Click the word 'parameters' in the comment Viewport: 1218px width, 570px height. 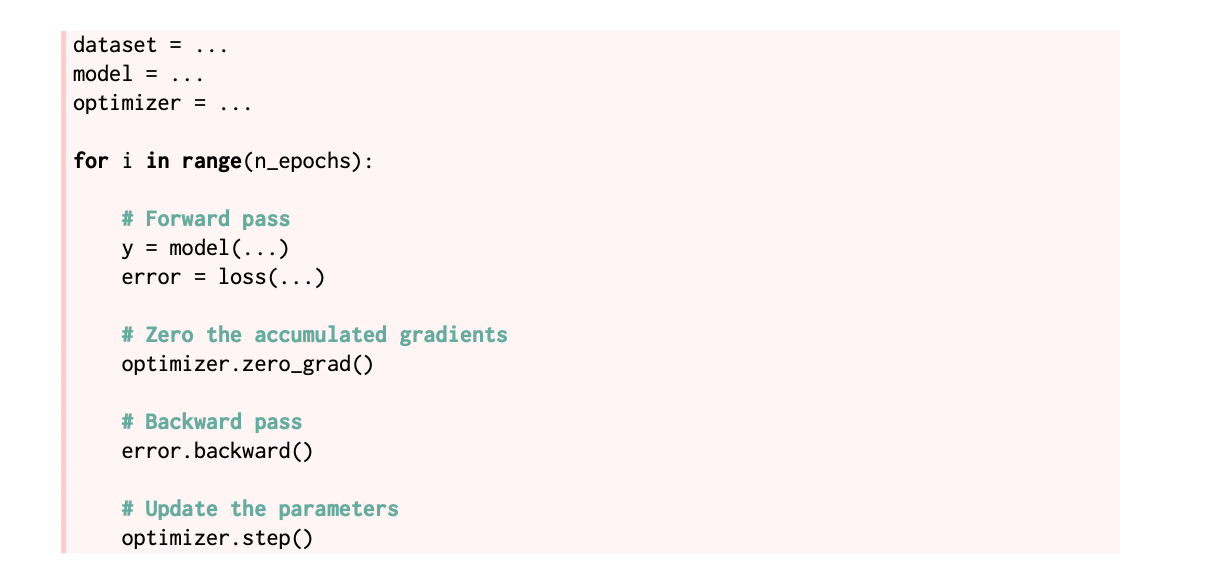coord(339,510)
